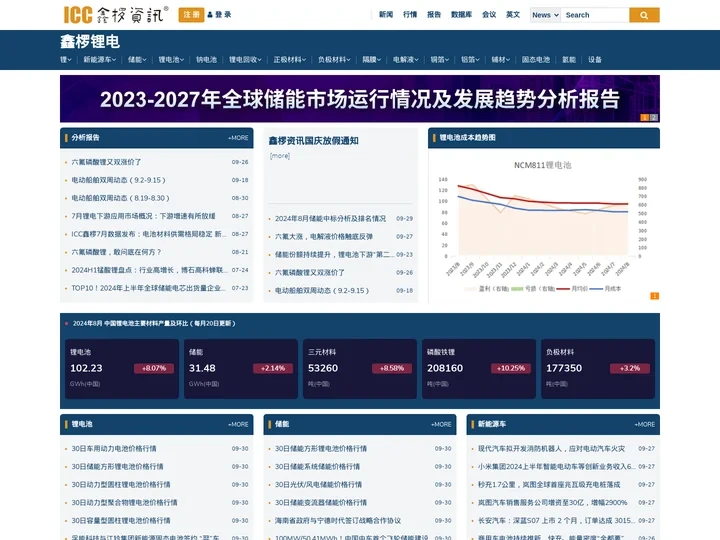
Task: Go to 设备 navigation item
Action: click(x=595, y=60)
